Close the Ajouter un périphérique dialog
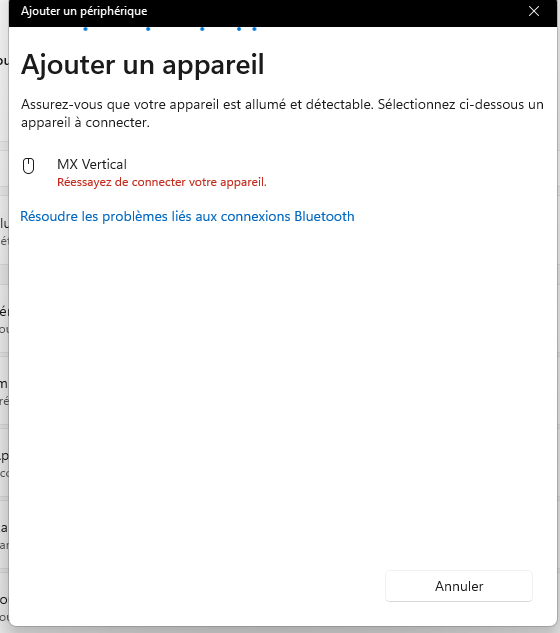 (x=534, y=11)
